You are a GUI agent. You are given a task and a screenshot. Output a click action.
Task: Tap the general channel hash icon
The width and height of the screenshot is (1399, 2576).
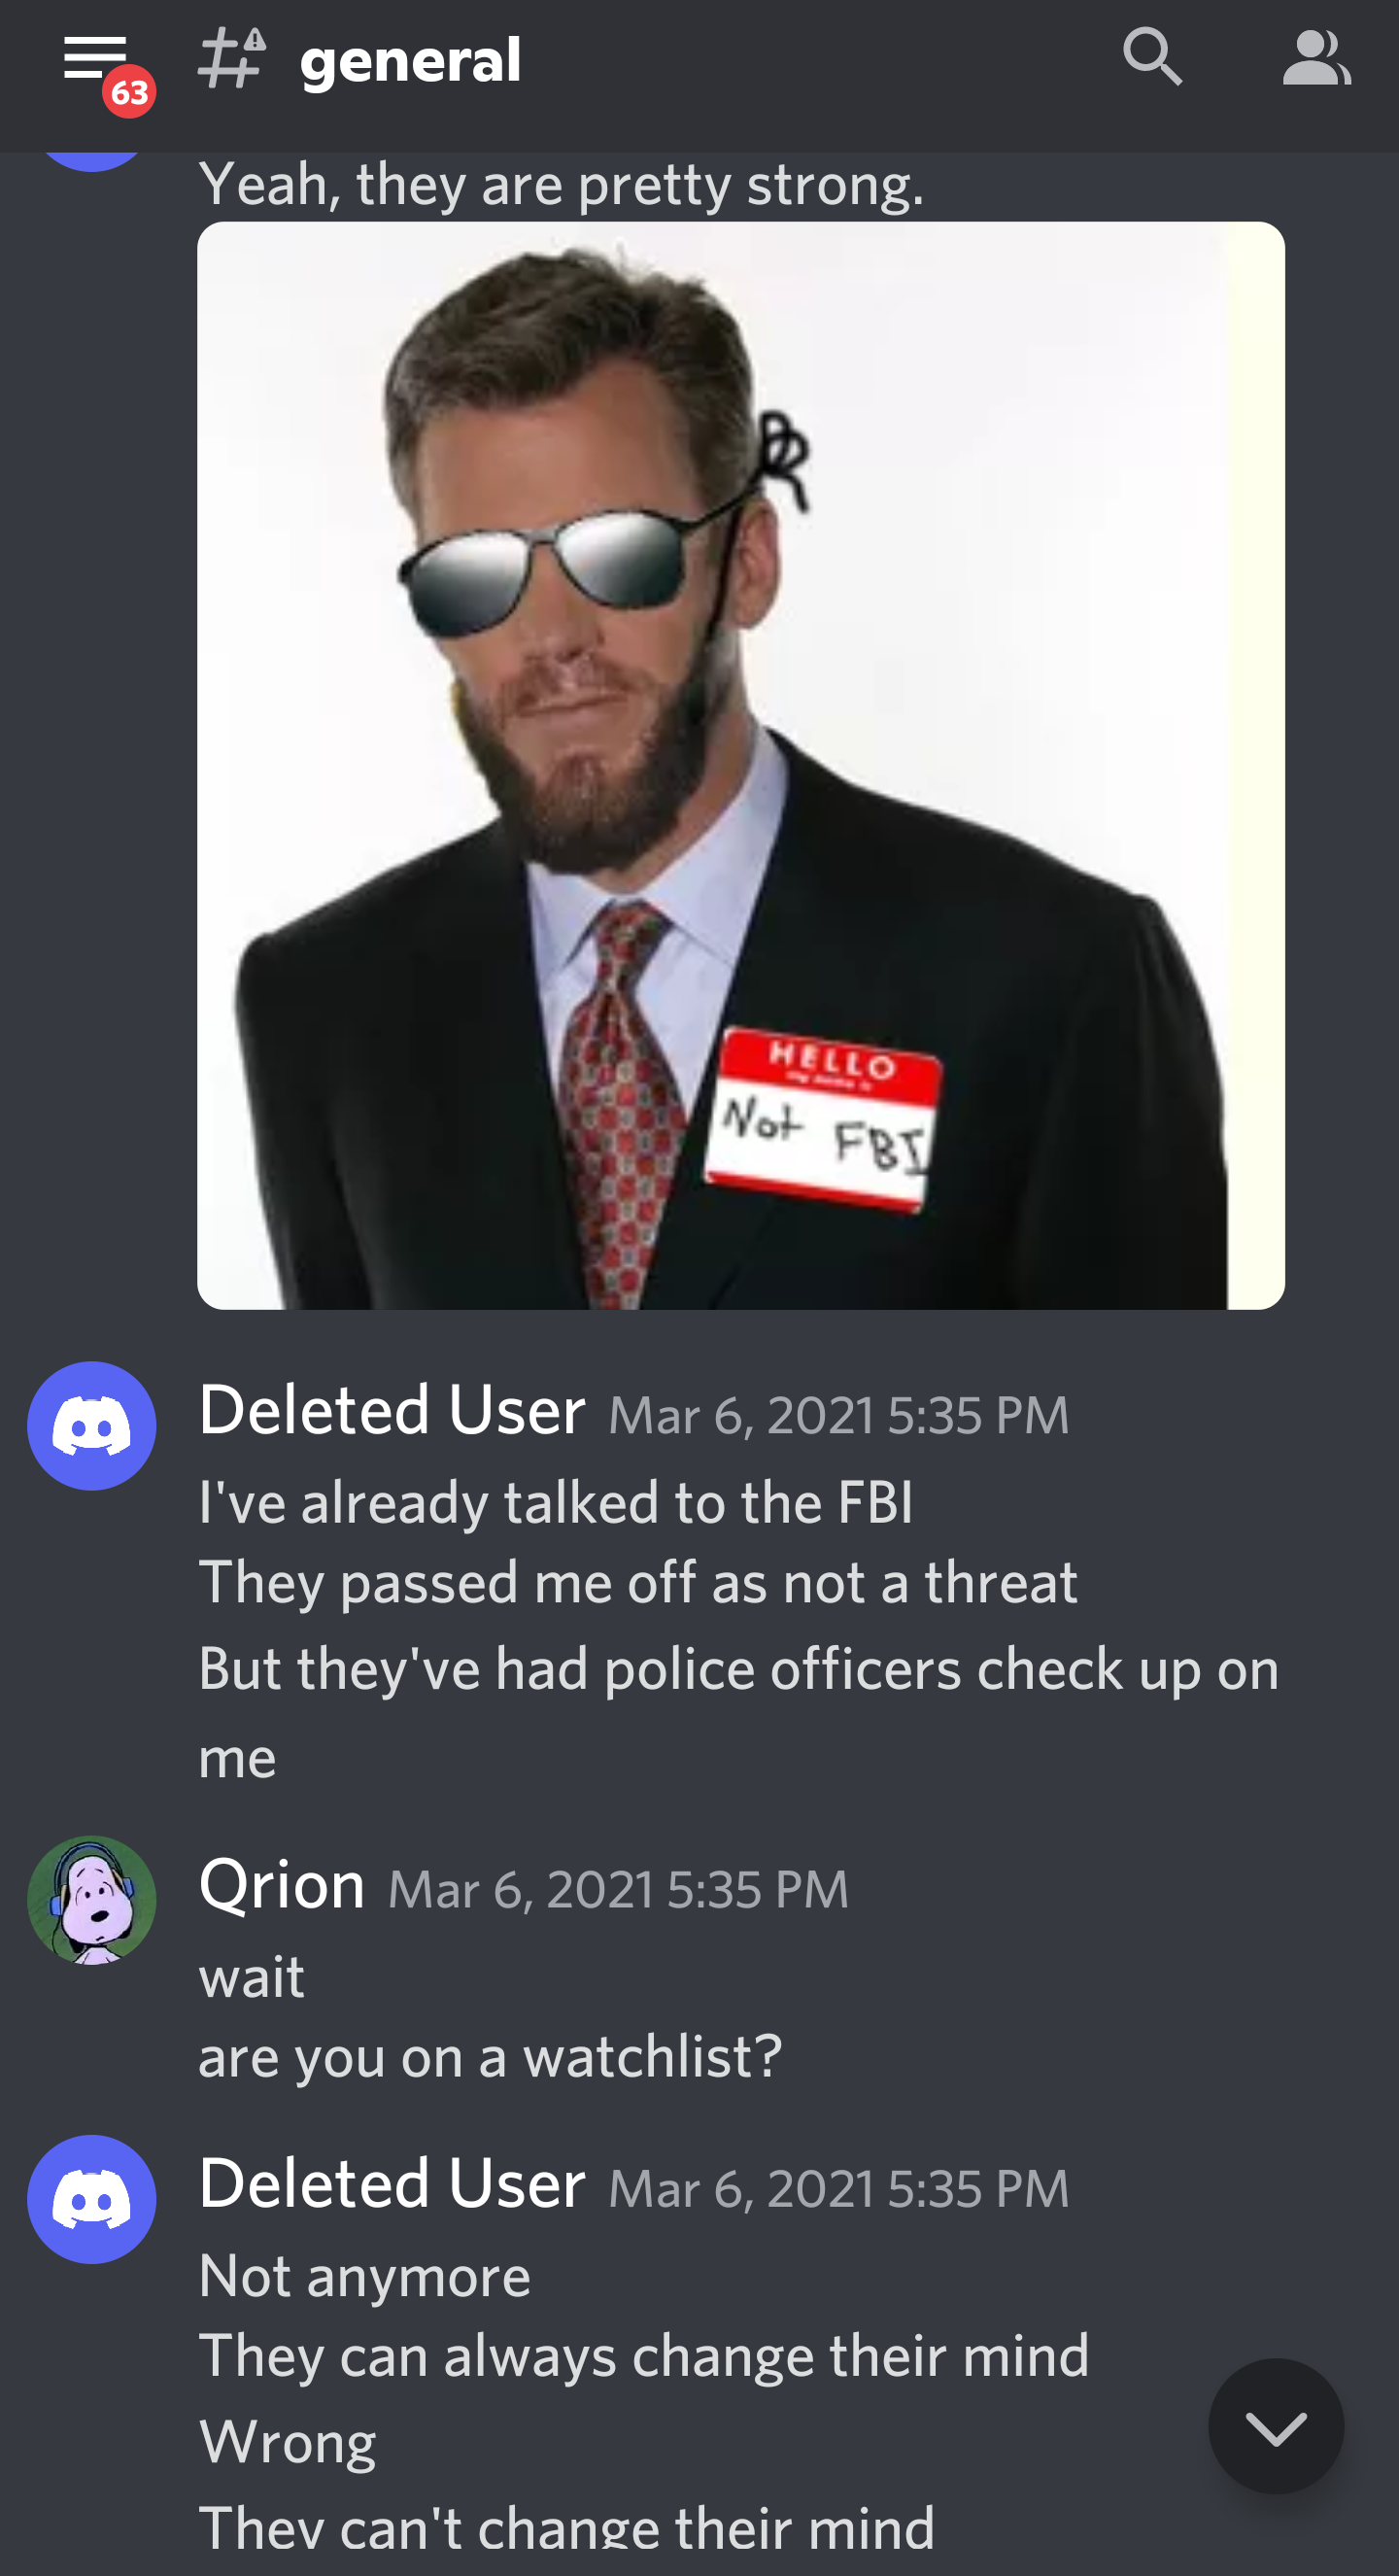(232, 58)
